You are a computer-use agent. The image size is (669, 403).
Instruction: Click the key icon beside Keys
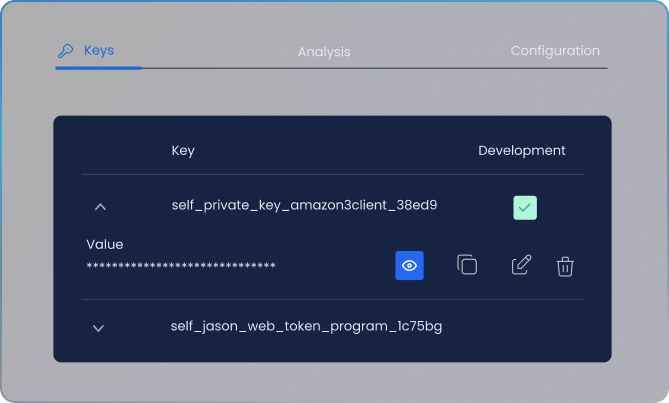point(65,51)
